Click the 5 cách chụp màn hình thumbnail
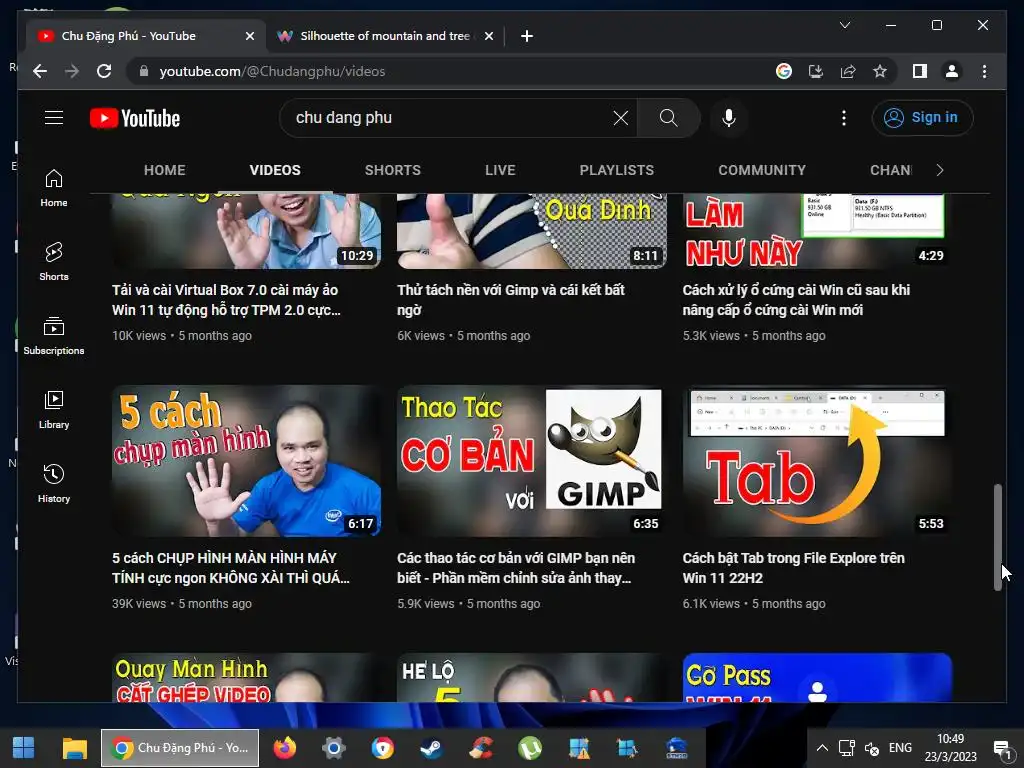The height and width of the screenshot is (768, 1024). click(246, 461)
